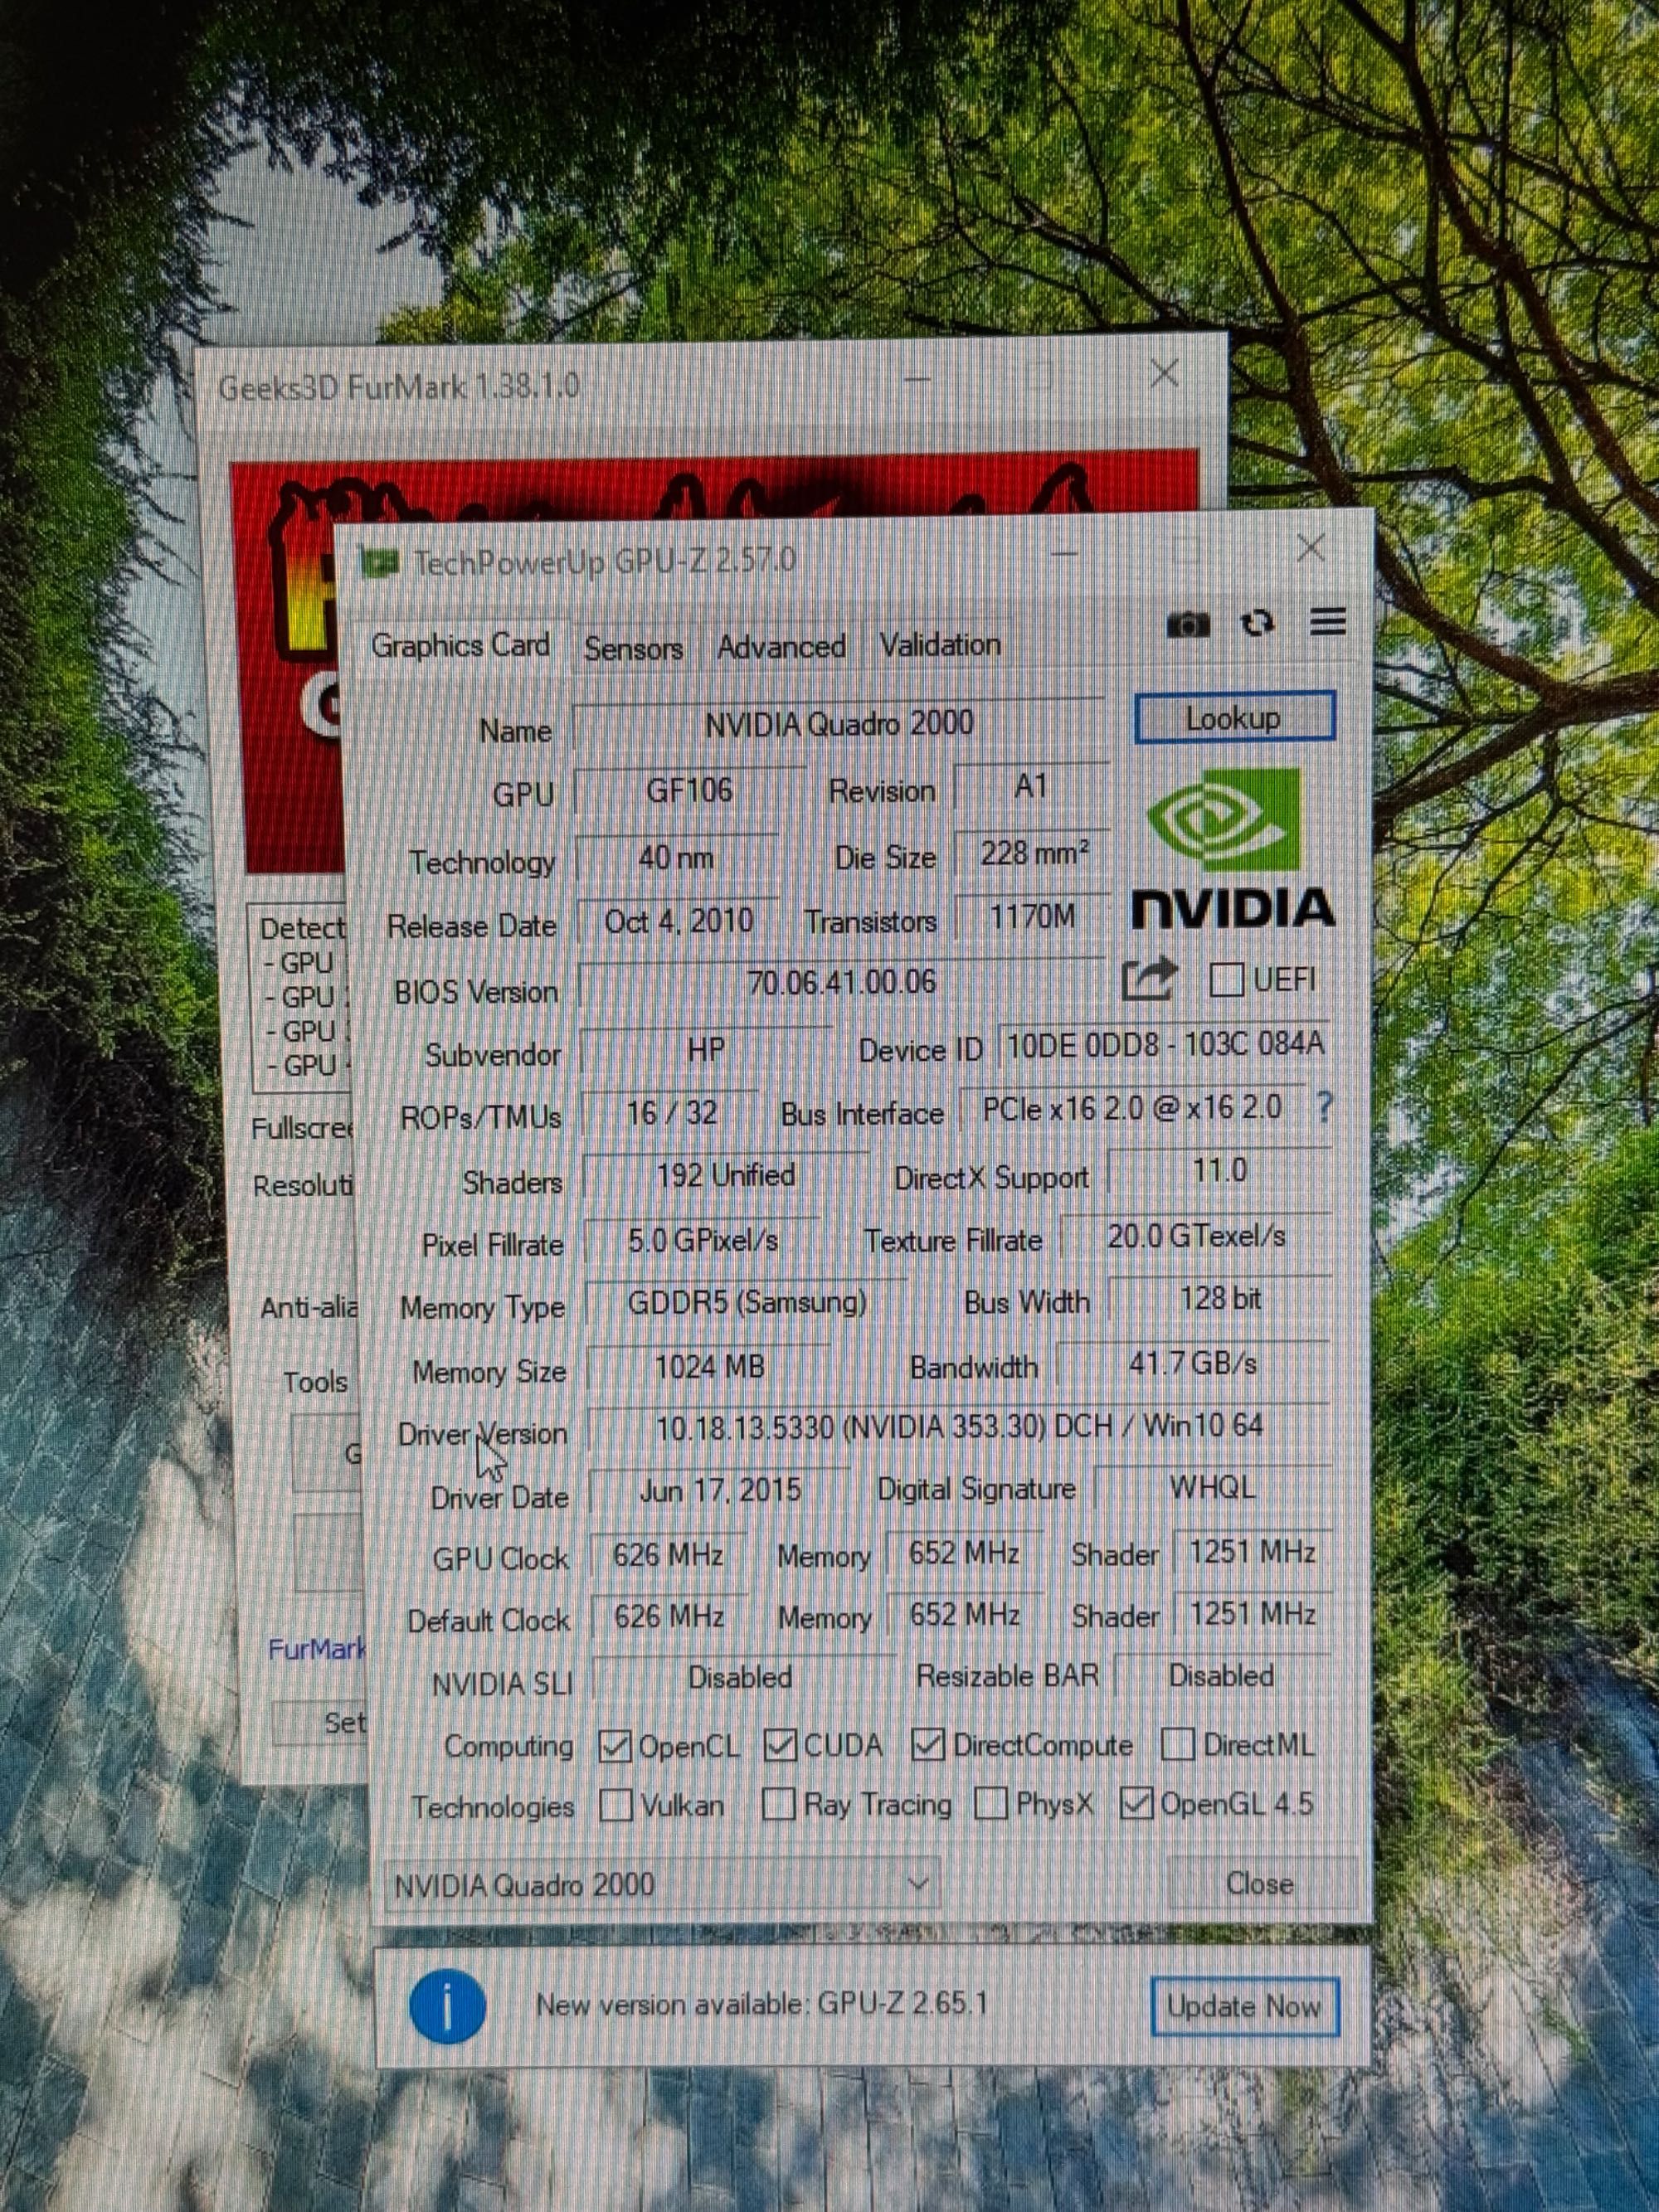Click the GPU-Z screenshot camera icon
The image size is (1659, 2212).
click(x=1188, y=625)
